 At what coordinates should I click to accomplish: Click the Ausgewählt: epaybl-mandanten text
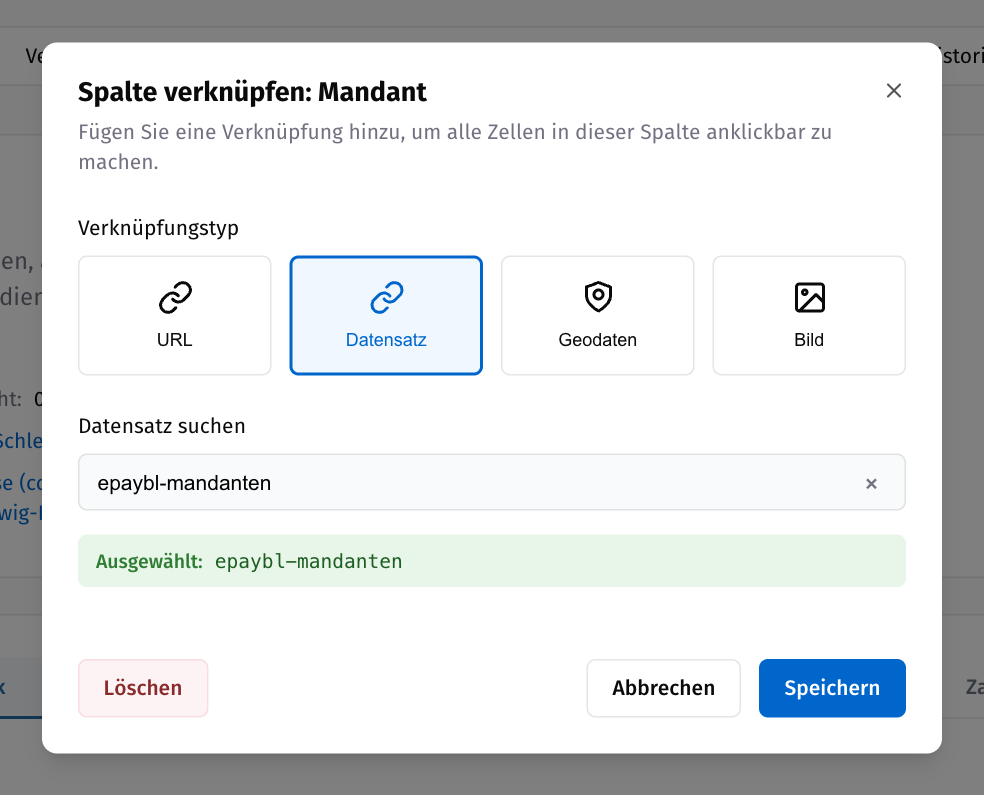click(249, 561)
